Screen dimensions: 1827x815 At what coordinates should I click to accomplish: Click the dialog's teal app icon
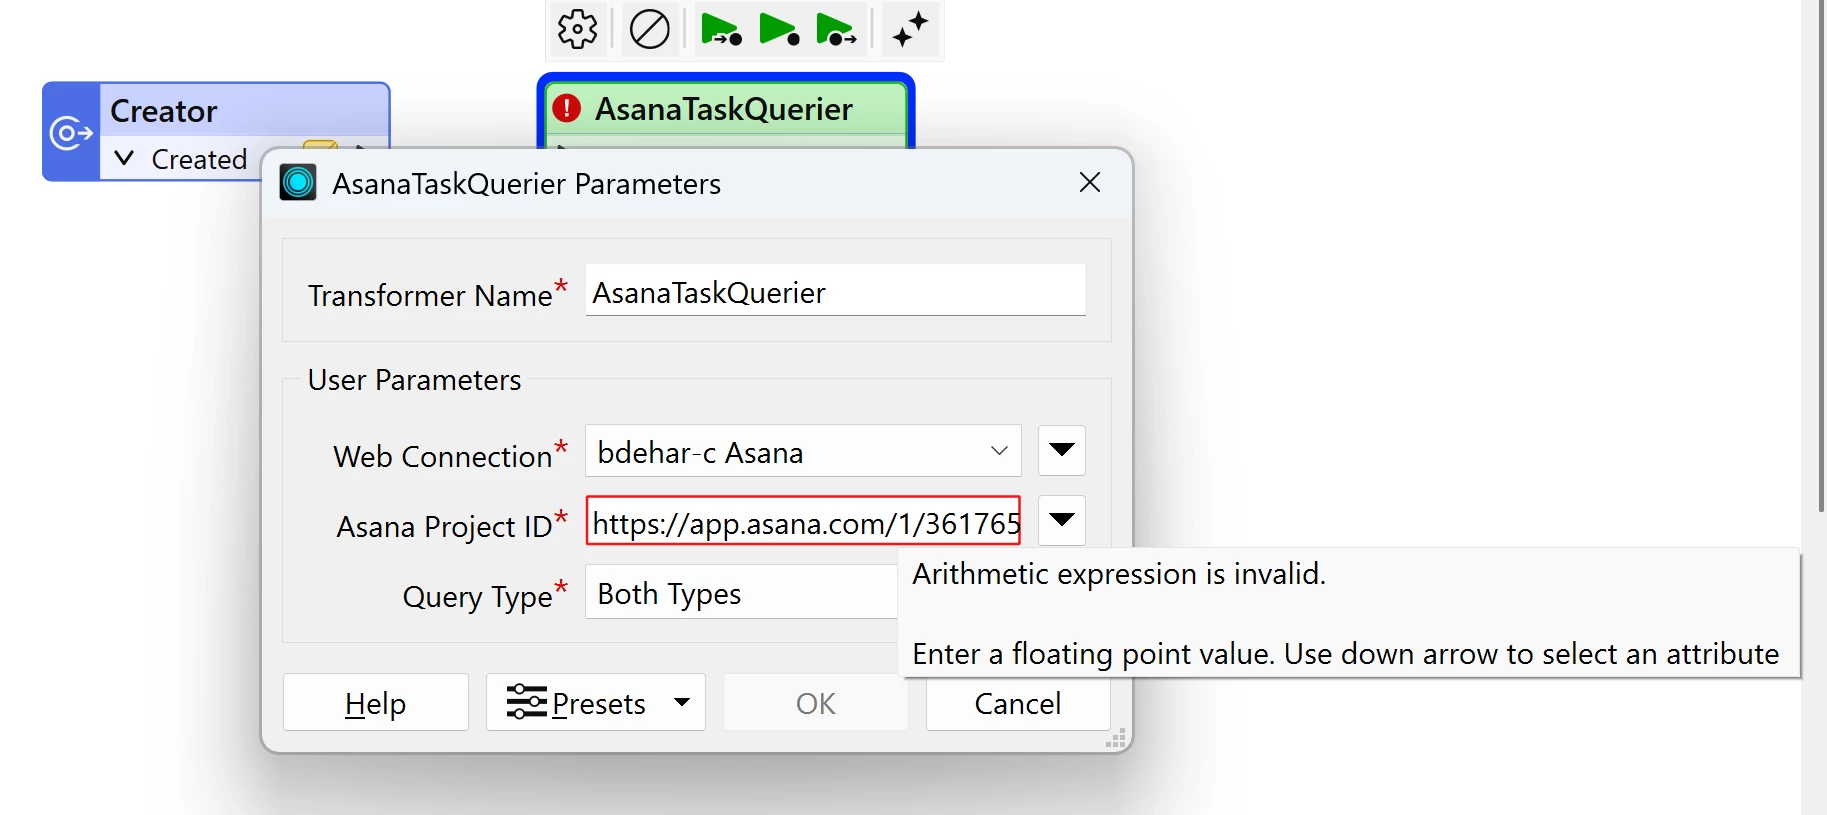click(298, 183)
